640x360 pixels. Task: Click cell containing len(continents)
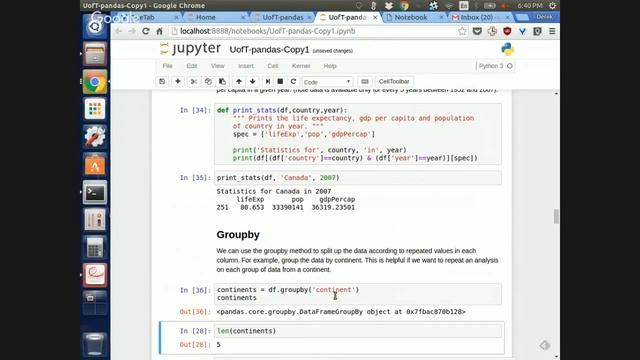[358, 331]
